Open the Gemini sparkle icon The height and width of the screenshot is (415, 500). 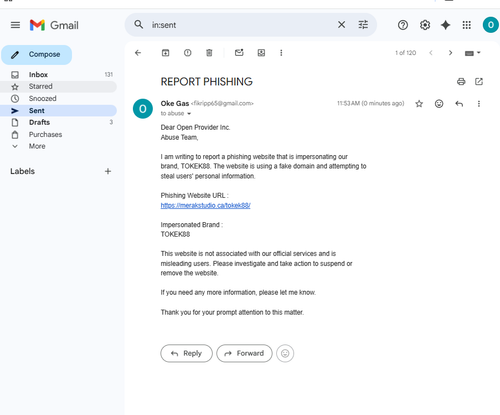pos(446,25)
